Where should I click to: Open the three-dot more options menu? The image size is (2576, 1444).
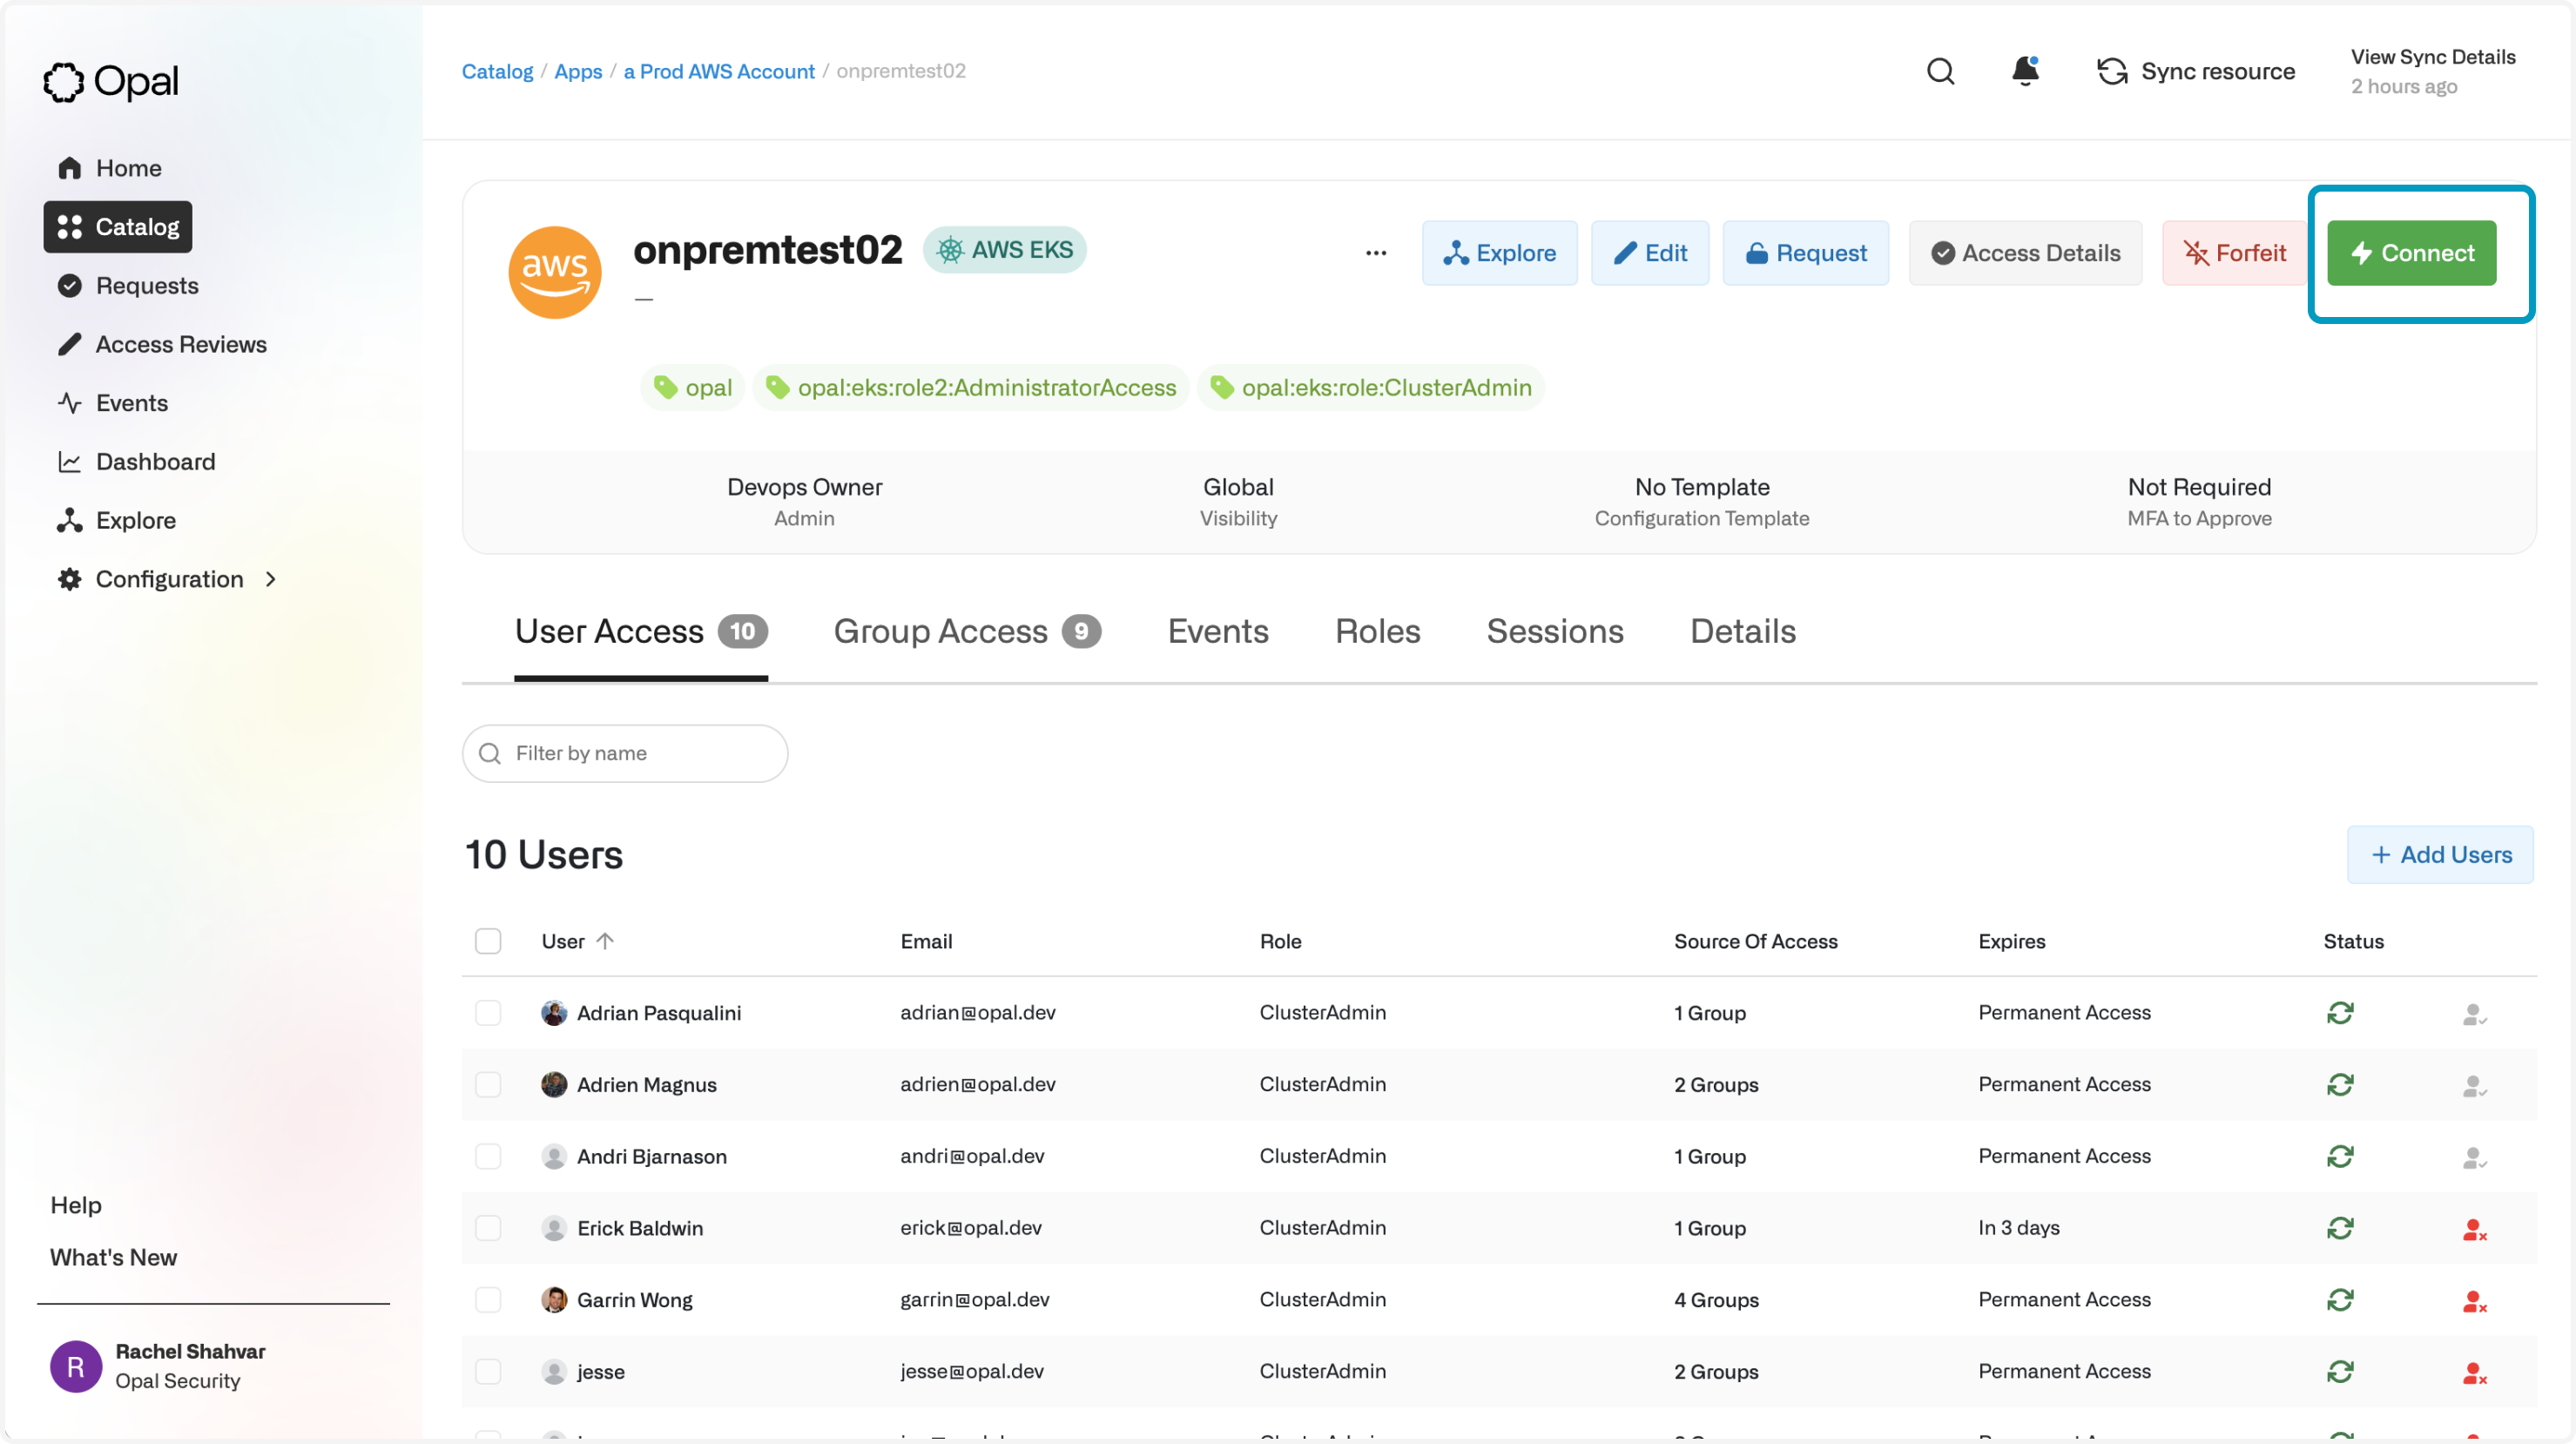(1376, 253)
